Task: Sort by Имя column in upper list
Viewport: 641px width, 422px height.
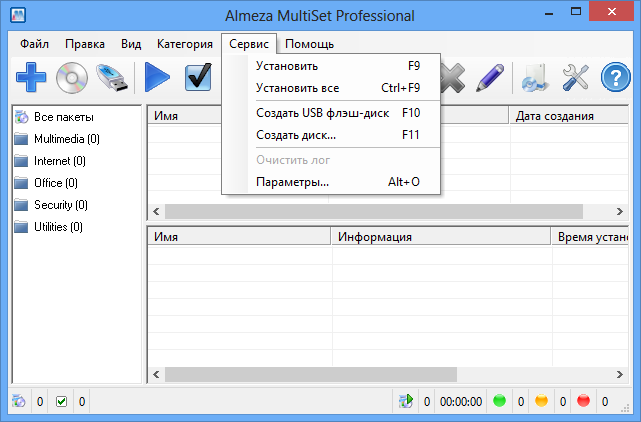Action: [x=185, y=116]
